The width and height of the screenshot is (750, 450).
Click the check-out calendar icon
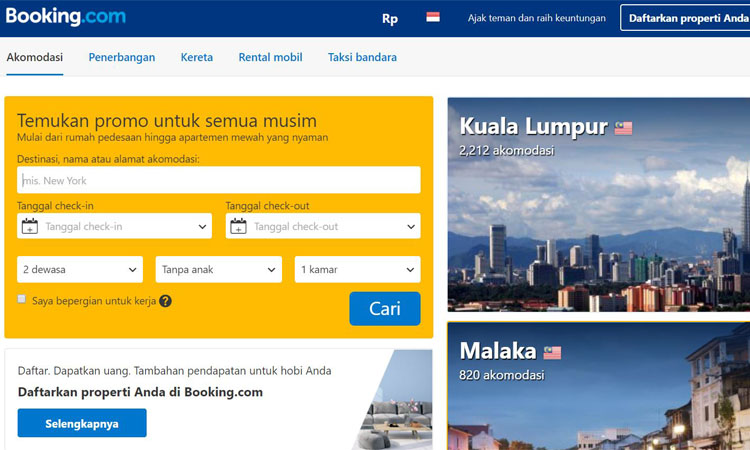[238, 226]
